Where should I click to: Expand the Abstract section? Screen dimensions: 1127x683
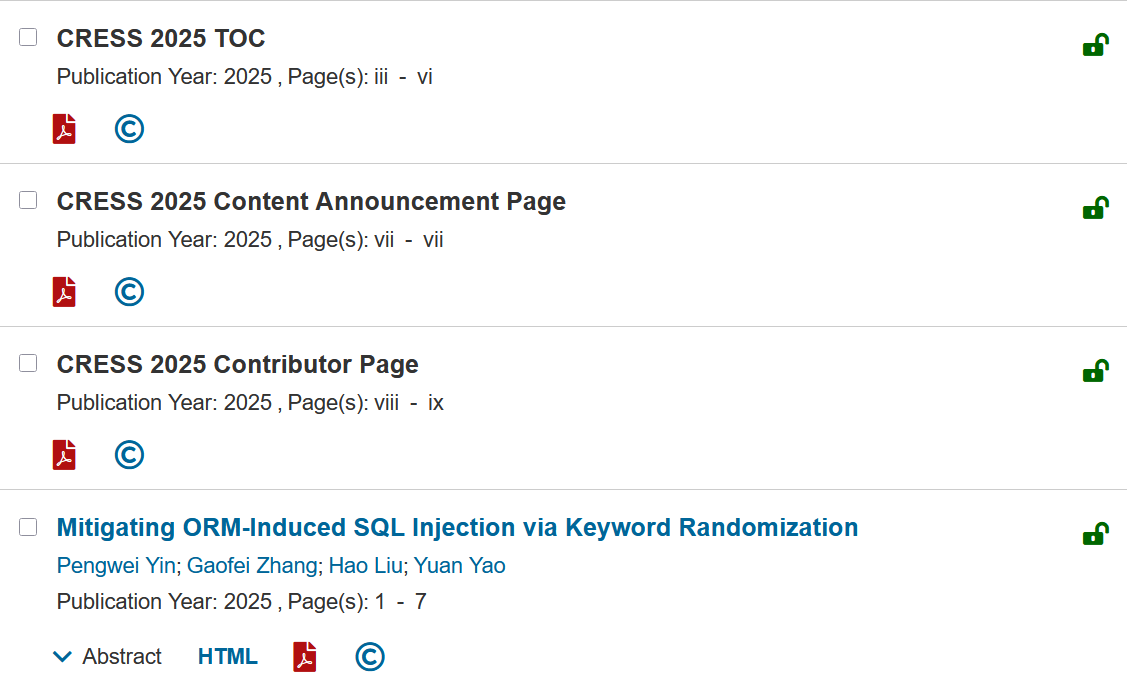(108, 657)
